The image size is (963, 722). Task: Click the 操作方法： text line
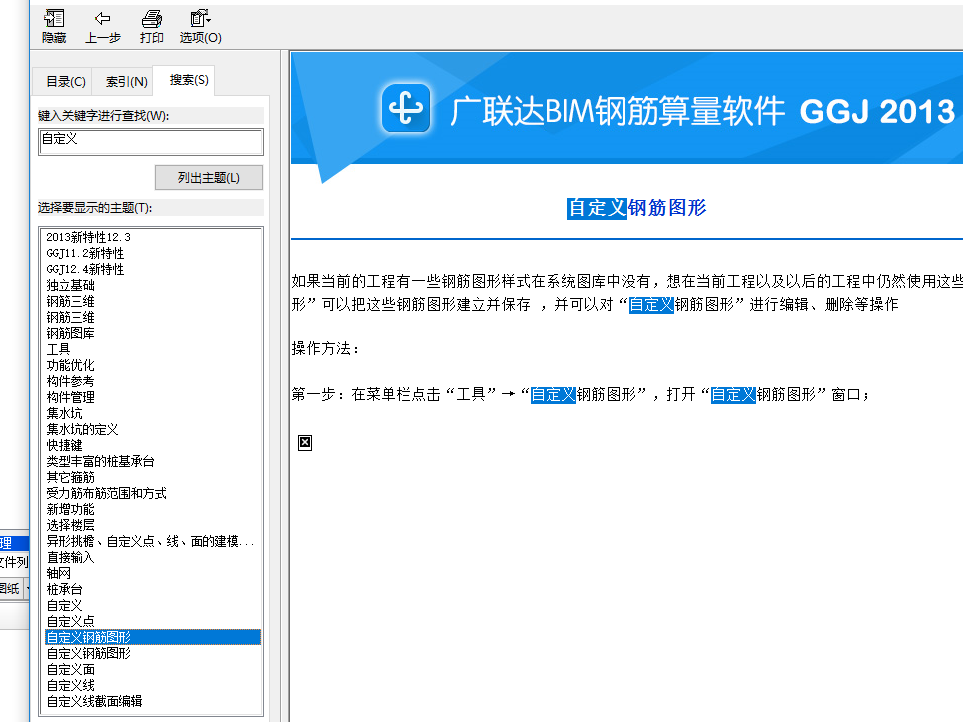pyautogui.click(x=326, y=348)
